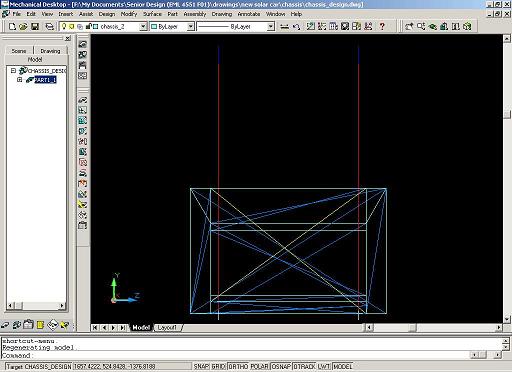Open a file with the Open icon
This screenshot has width=512, height=372.
[x=23, y=26]
